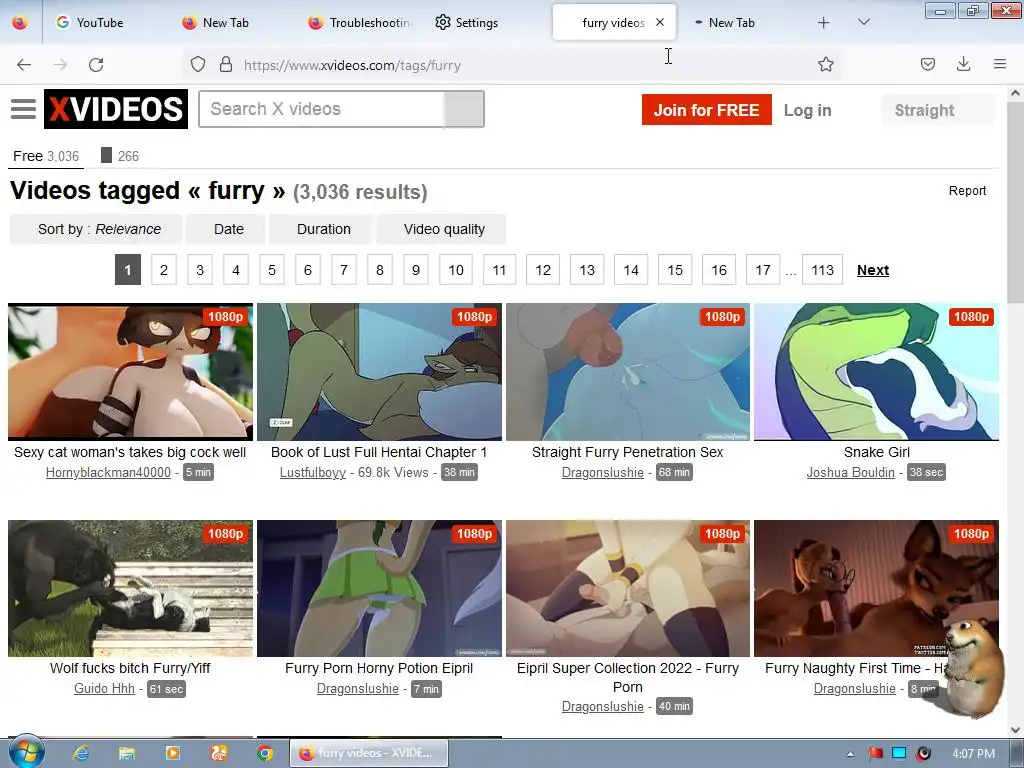Image resolution: width=1024 pixels, height=768 pixels.
Task: Show site security info via padlock icon
Action: coord(226,64)
